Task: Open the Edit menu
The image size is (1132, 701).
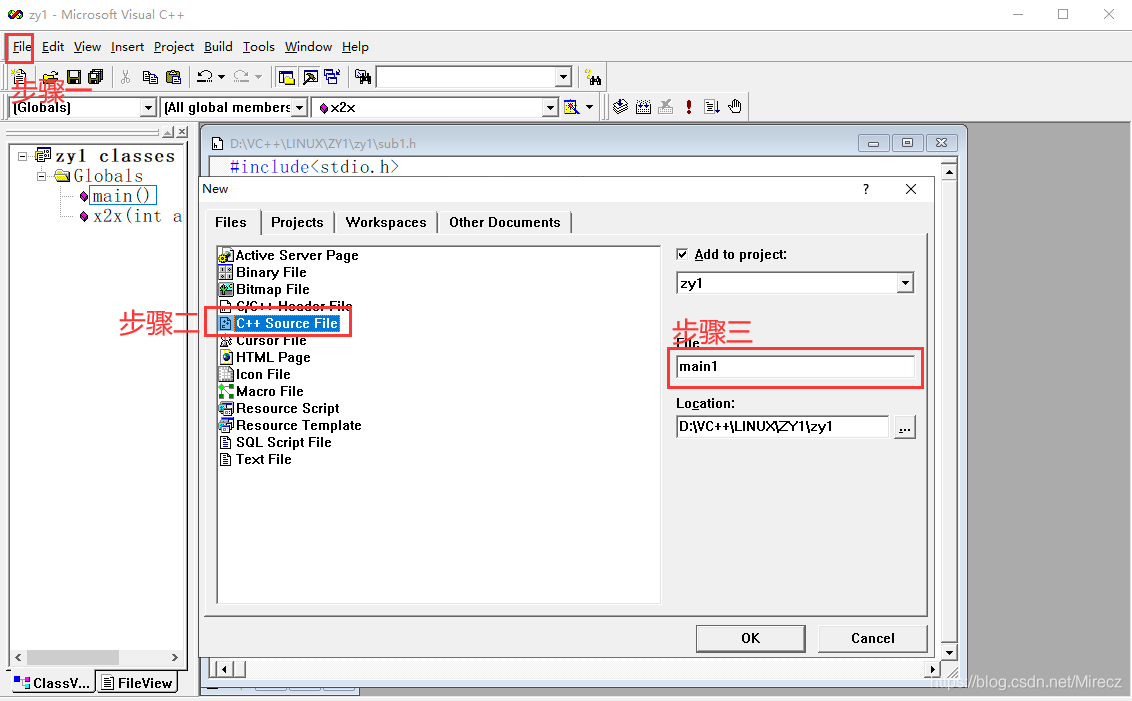Action: 53,46
